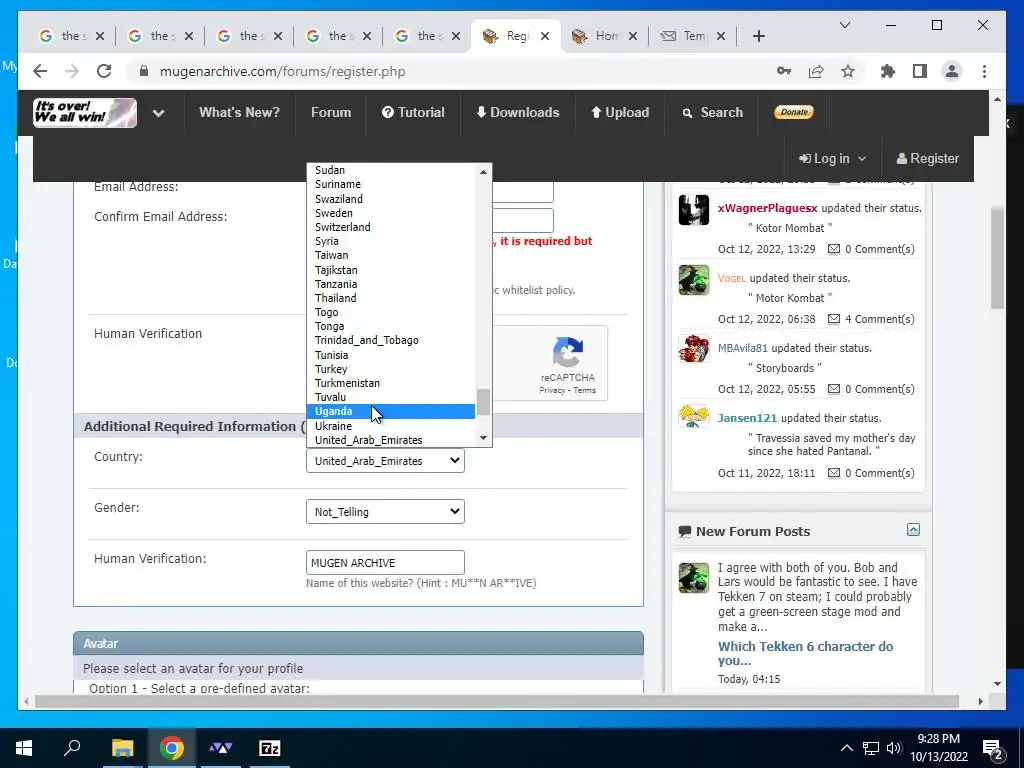Screen dimensions: 1024x768
Task: Click the Register link
Action: (x=927, y=159)
